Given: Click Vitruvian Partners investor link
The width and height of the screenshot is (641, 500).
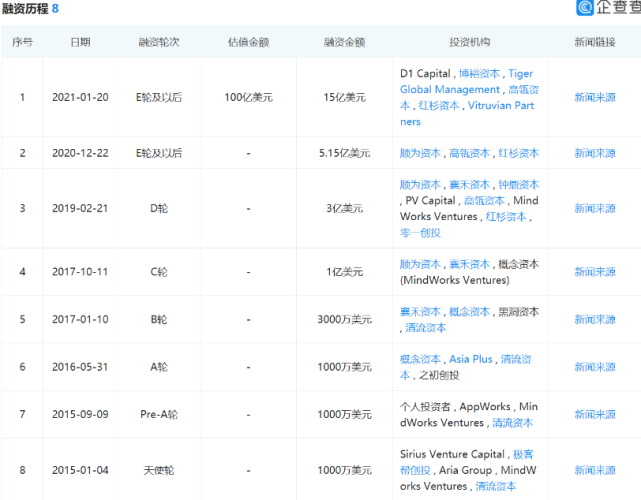Looking at the screenshot, I should coord(467,114).
